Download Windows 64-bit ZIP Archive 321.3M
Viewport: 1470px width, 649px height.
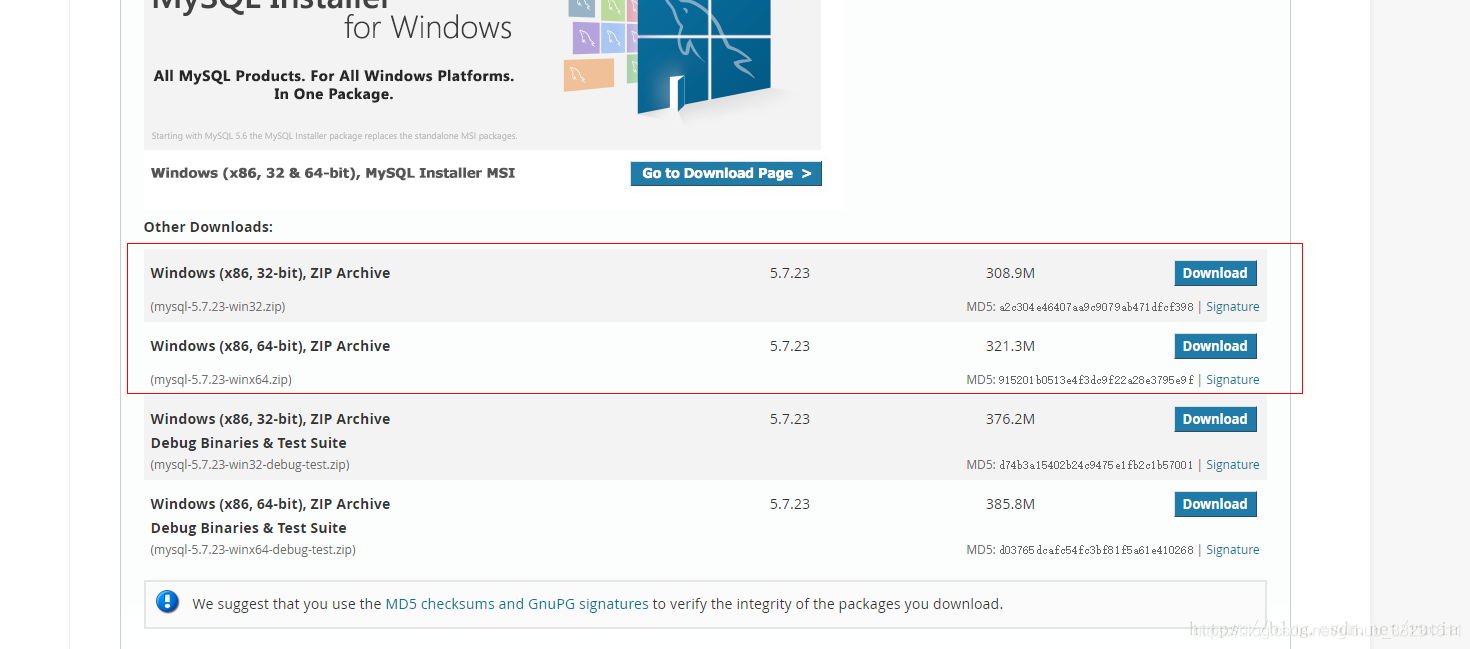coord(1215,346)
